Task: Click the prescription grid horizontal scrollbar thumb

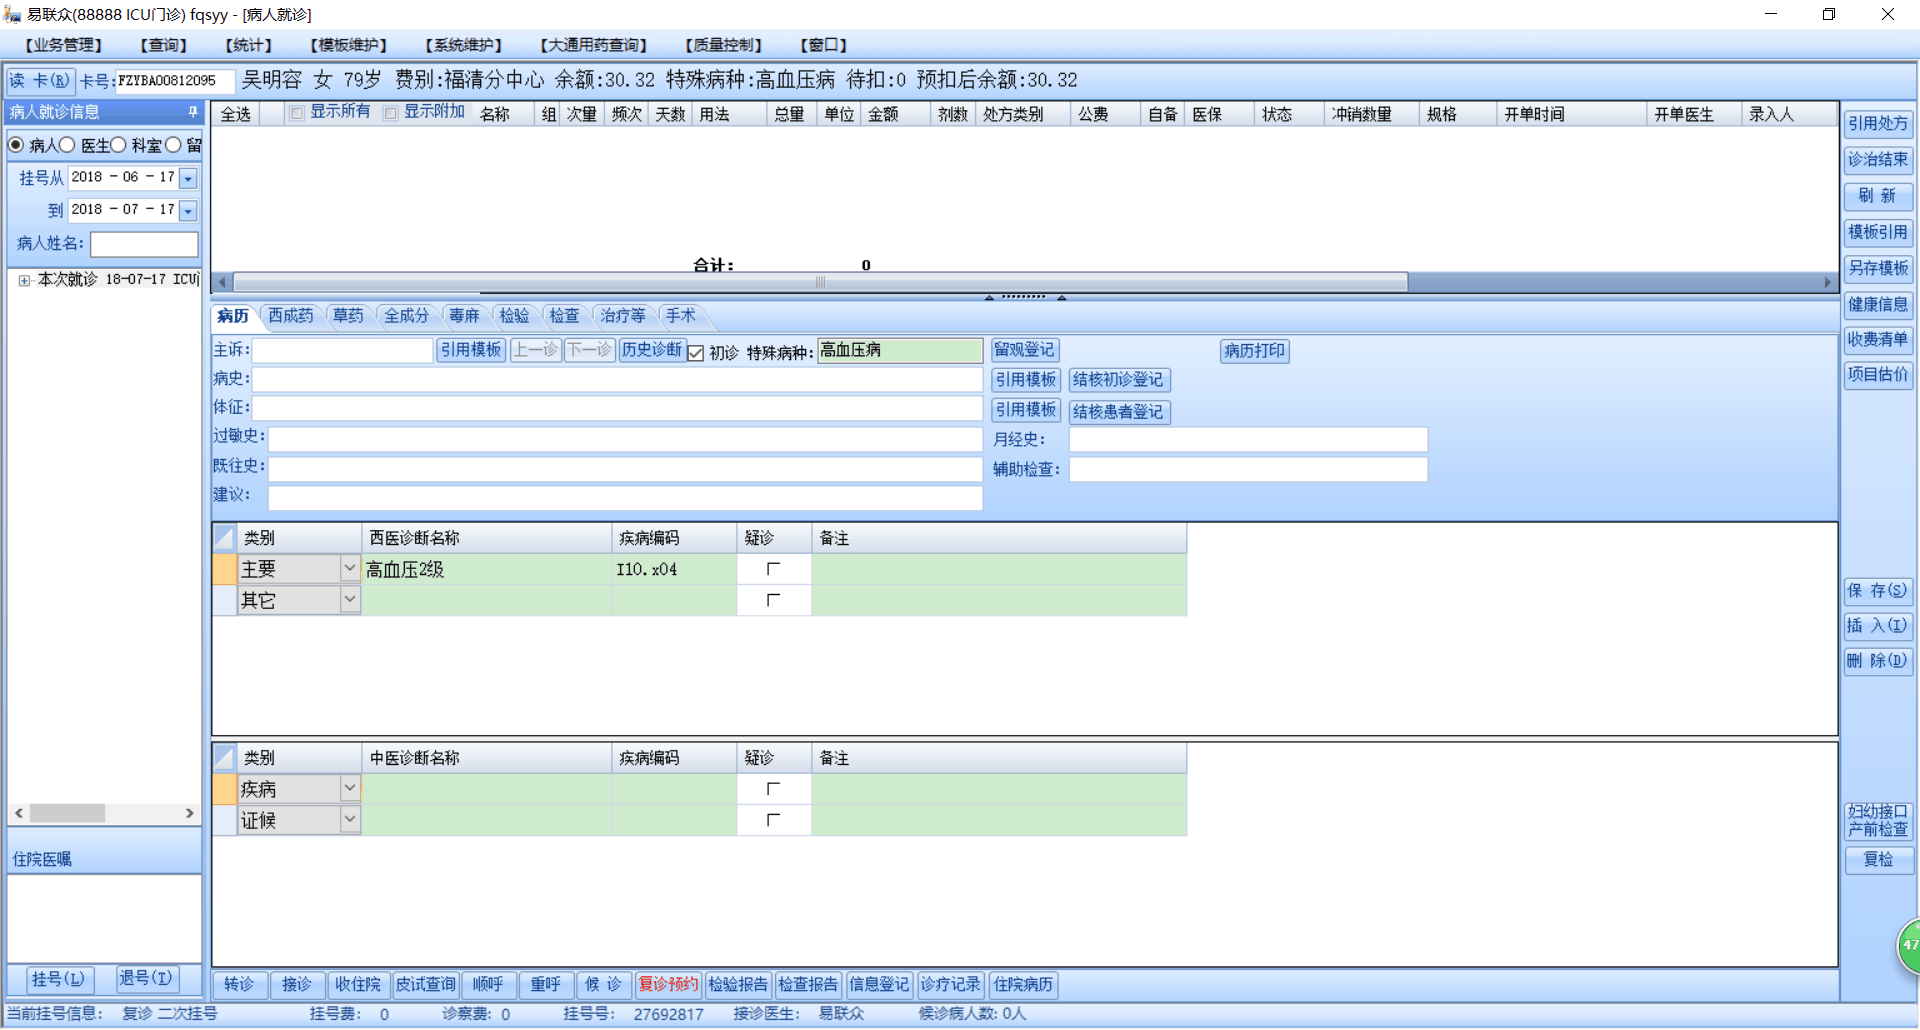Action: click(820, 282)
